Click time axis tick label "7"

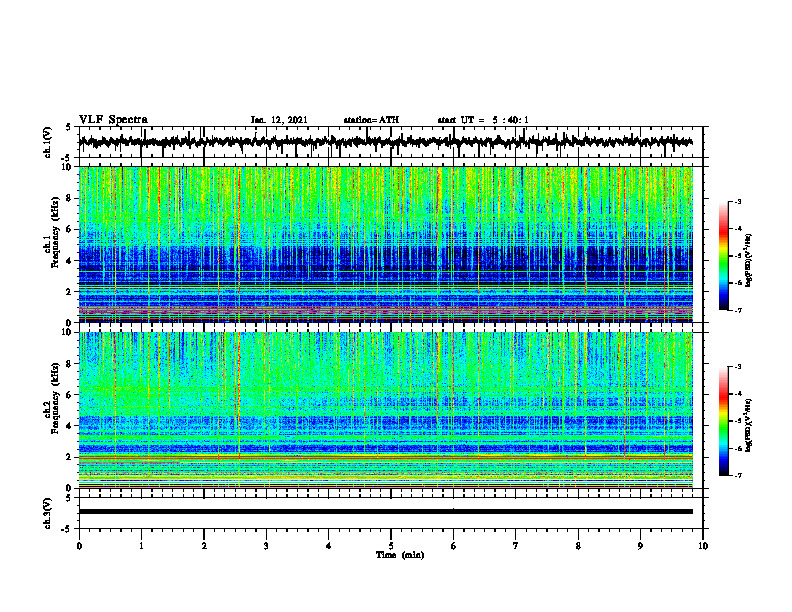click(516, 546)
